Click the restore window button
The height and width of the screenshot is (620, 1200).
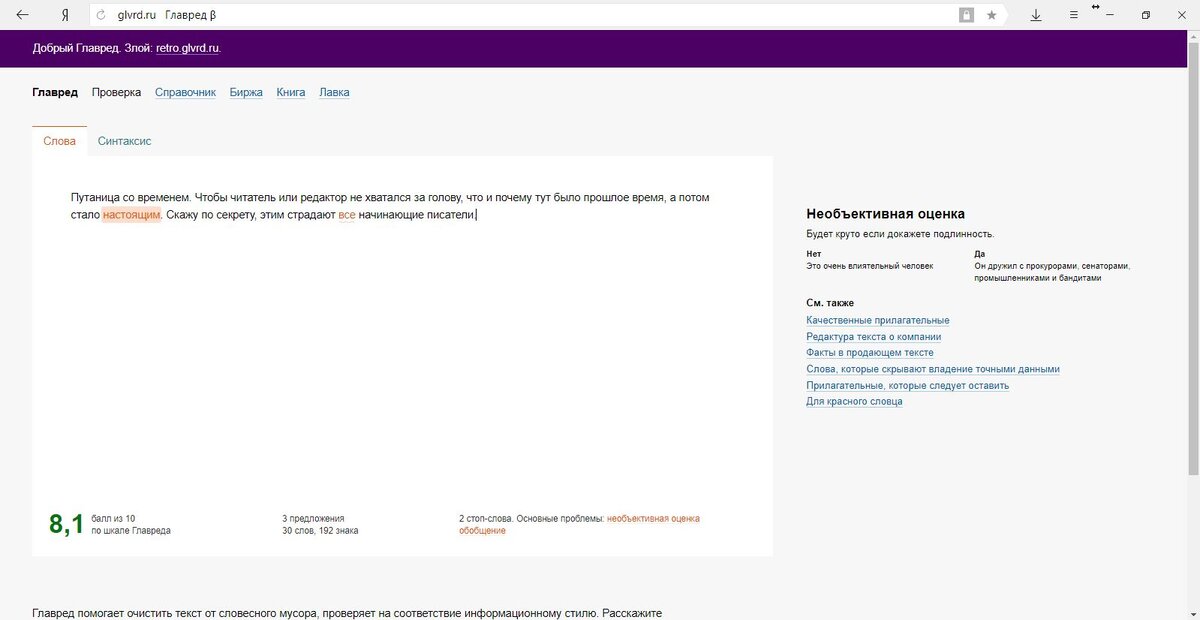pyautogui.click(x=1146, y=15)
